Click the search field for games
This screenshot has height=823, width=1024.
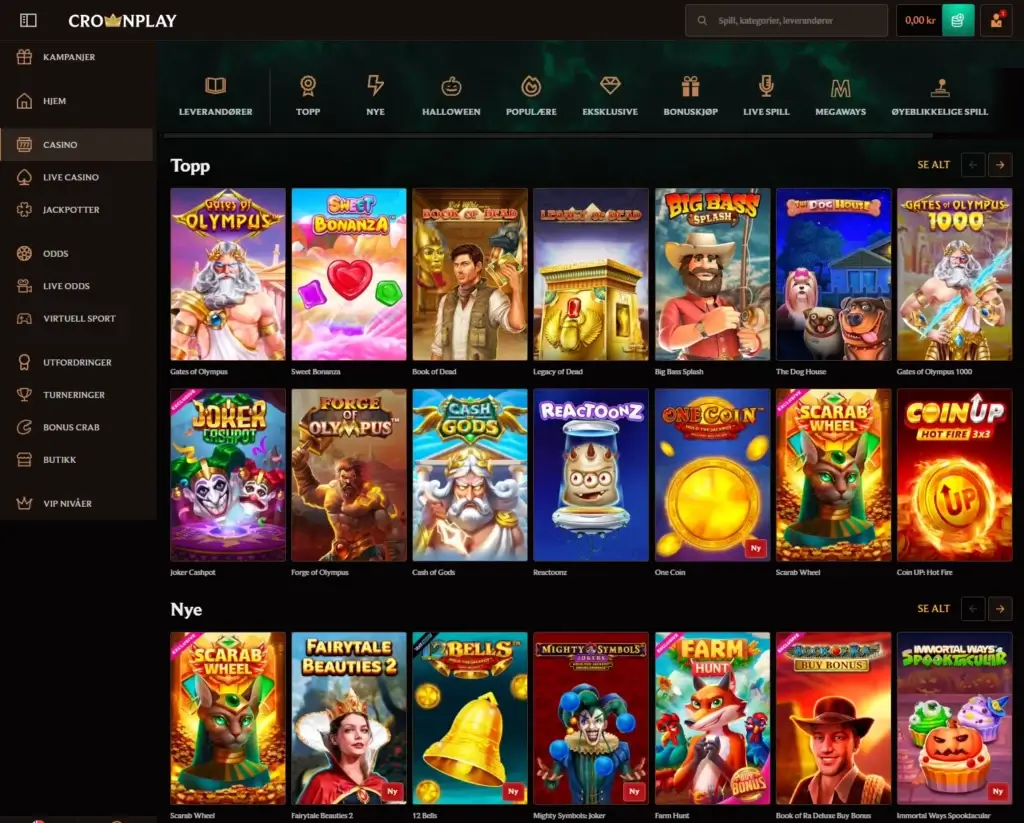(x=786, y=20)
